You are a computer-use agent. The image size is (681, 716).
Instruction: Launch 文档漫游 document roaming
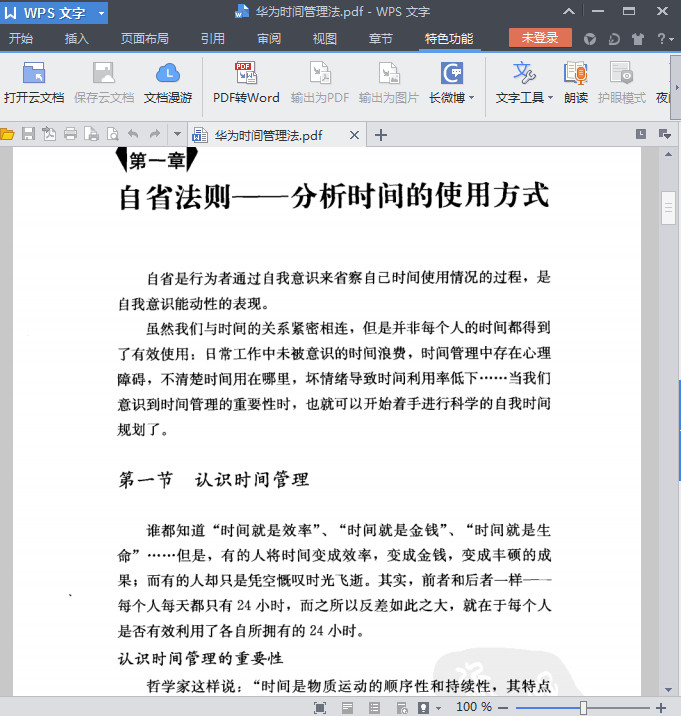pyautogui.click(x=168, y=83)
